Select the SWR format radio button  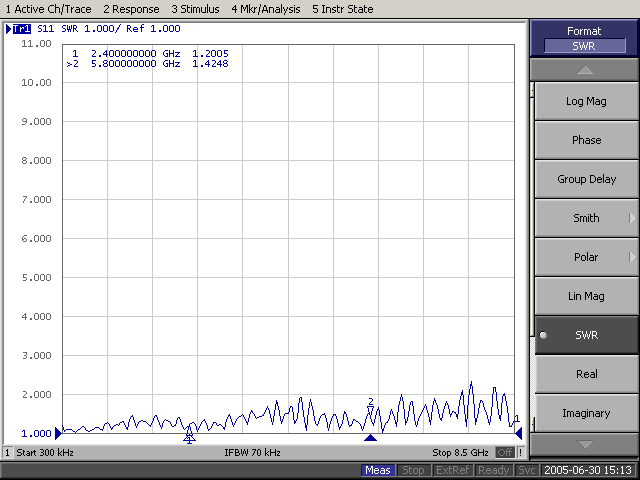point(543,335)
